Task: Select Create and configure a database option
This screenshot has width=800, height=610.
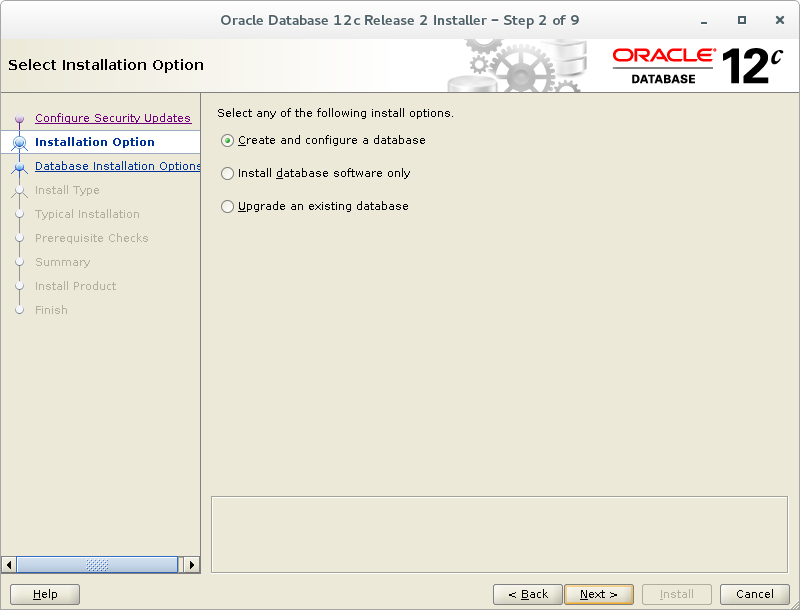Action: [x=323, y=140]
